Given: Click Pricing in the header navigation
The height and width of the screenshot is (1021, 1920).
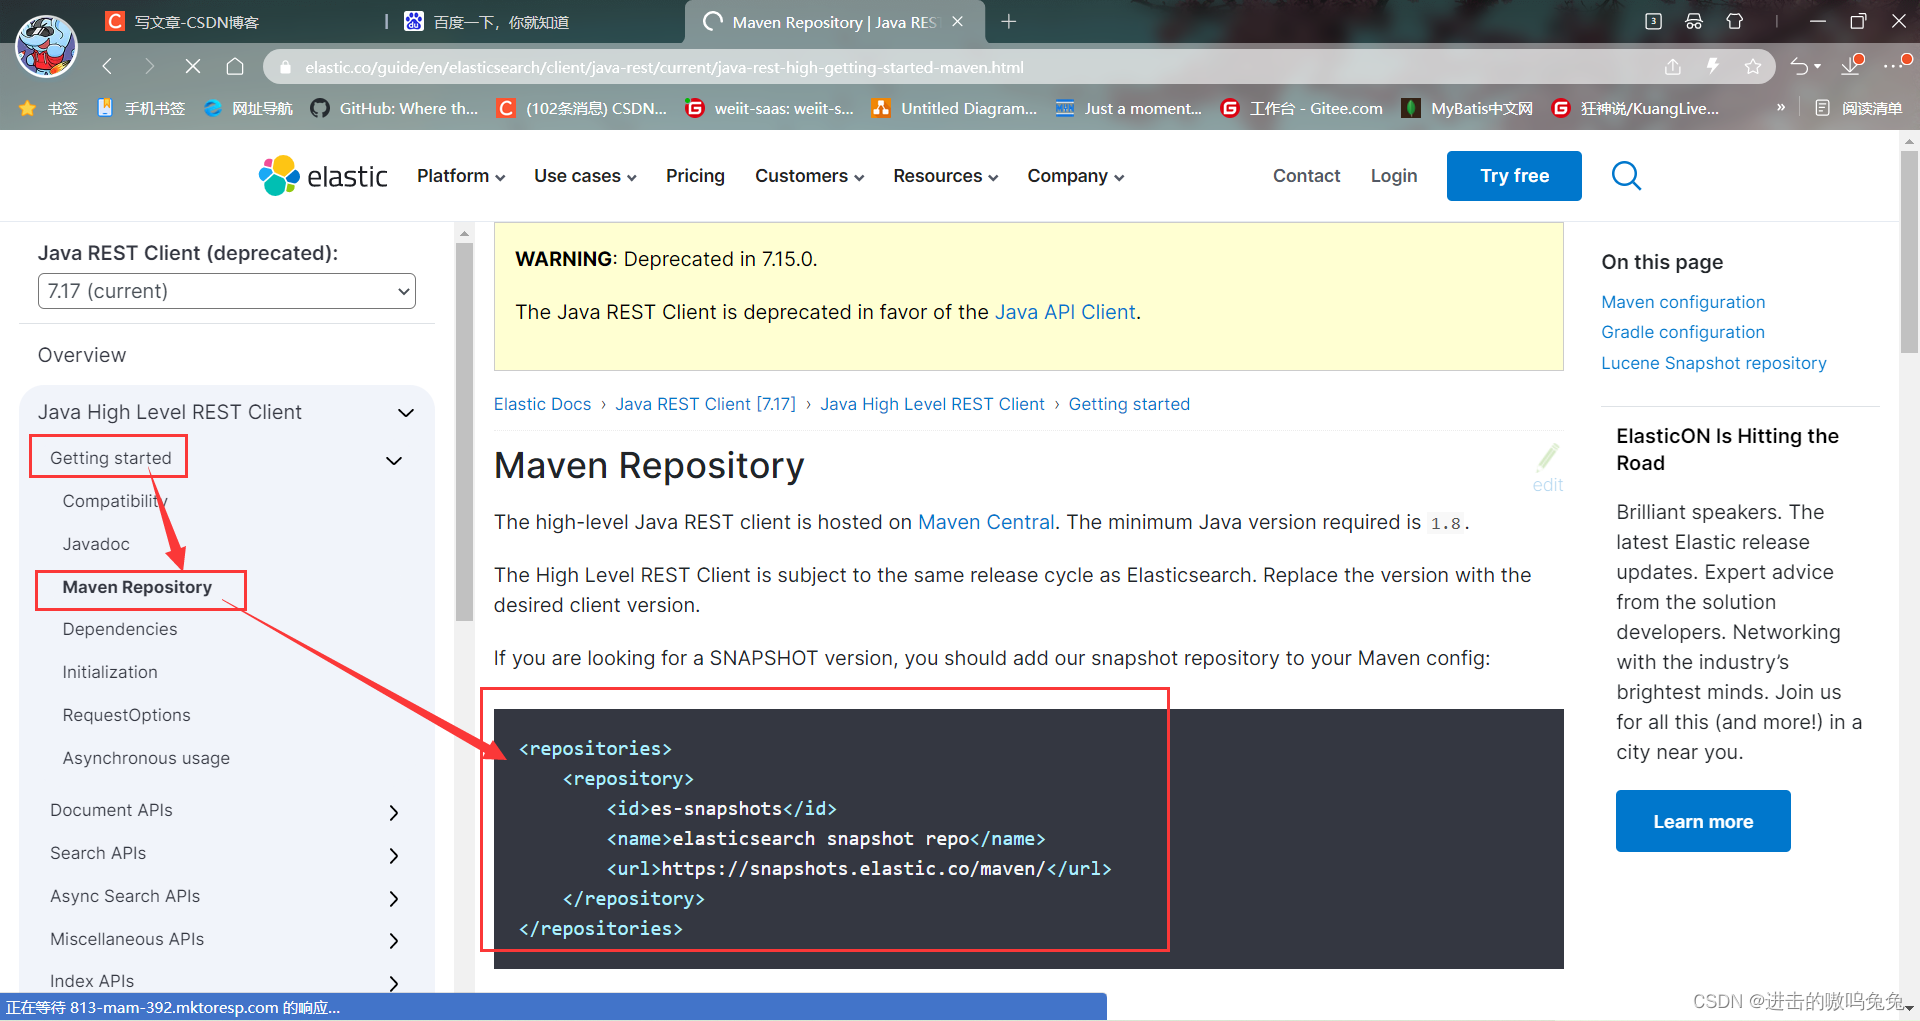Looking at the screenshot, I should pos(695,176).
